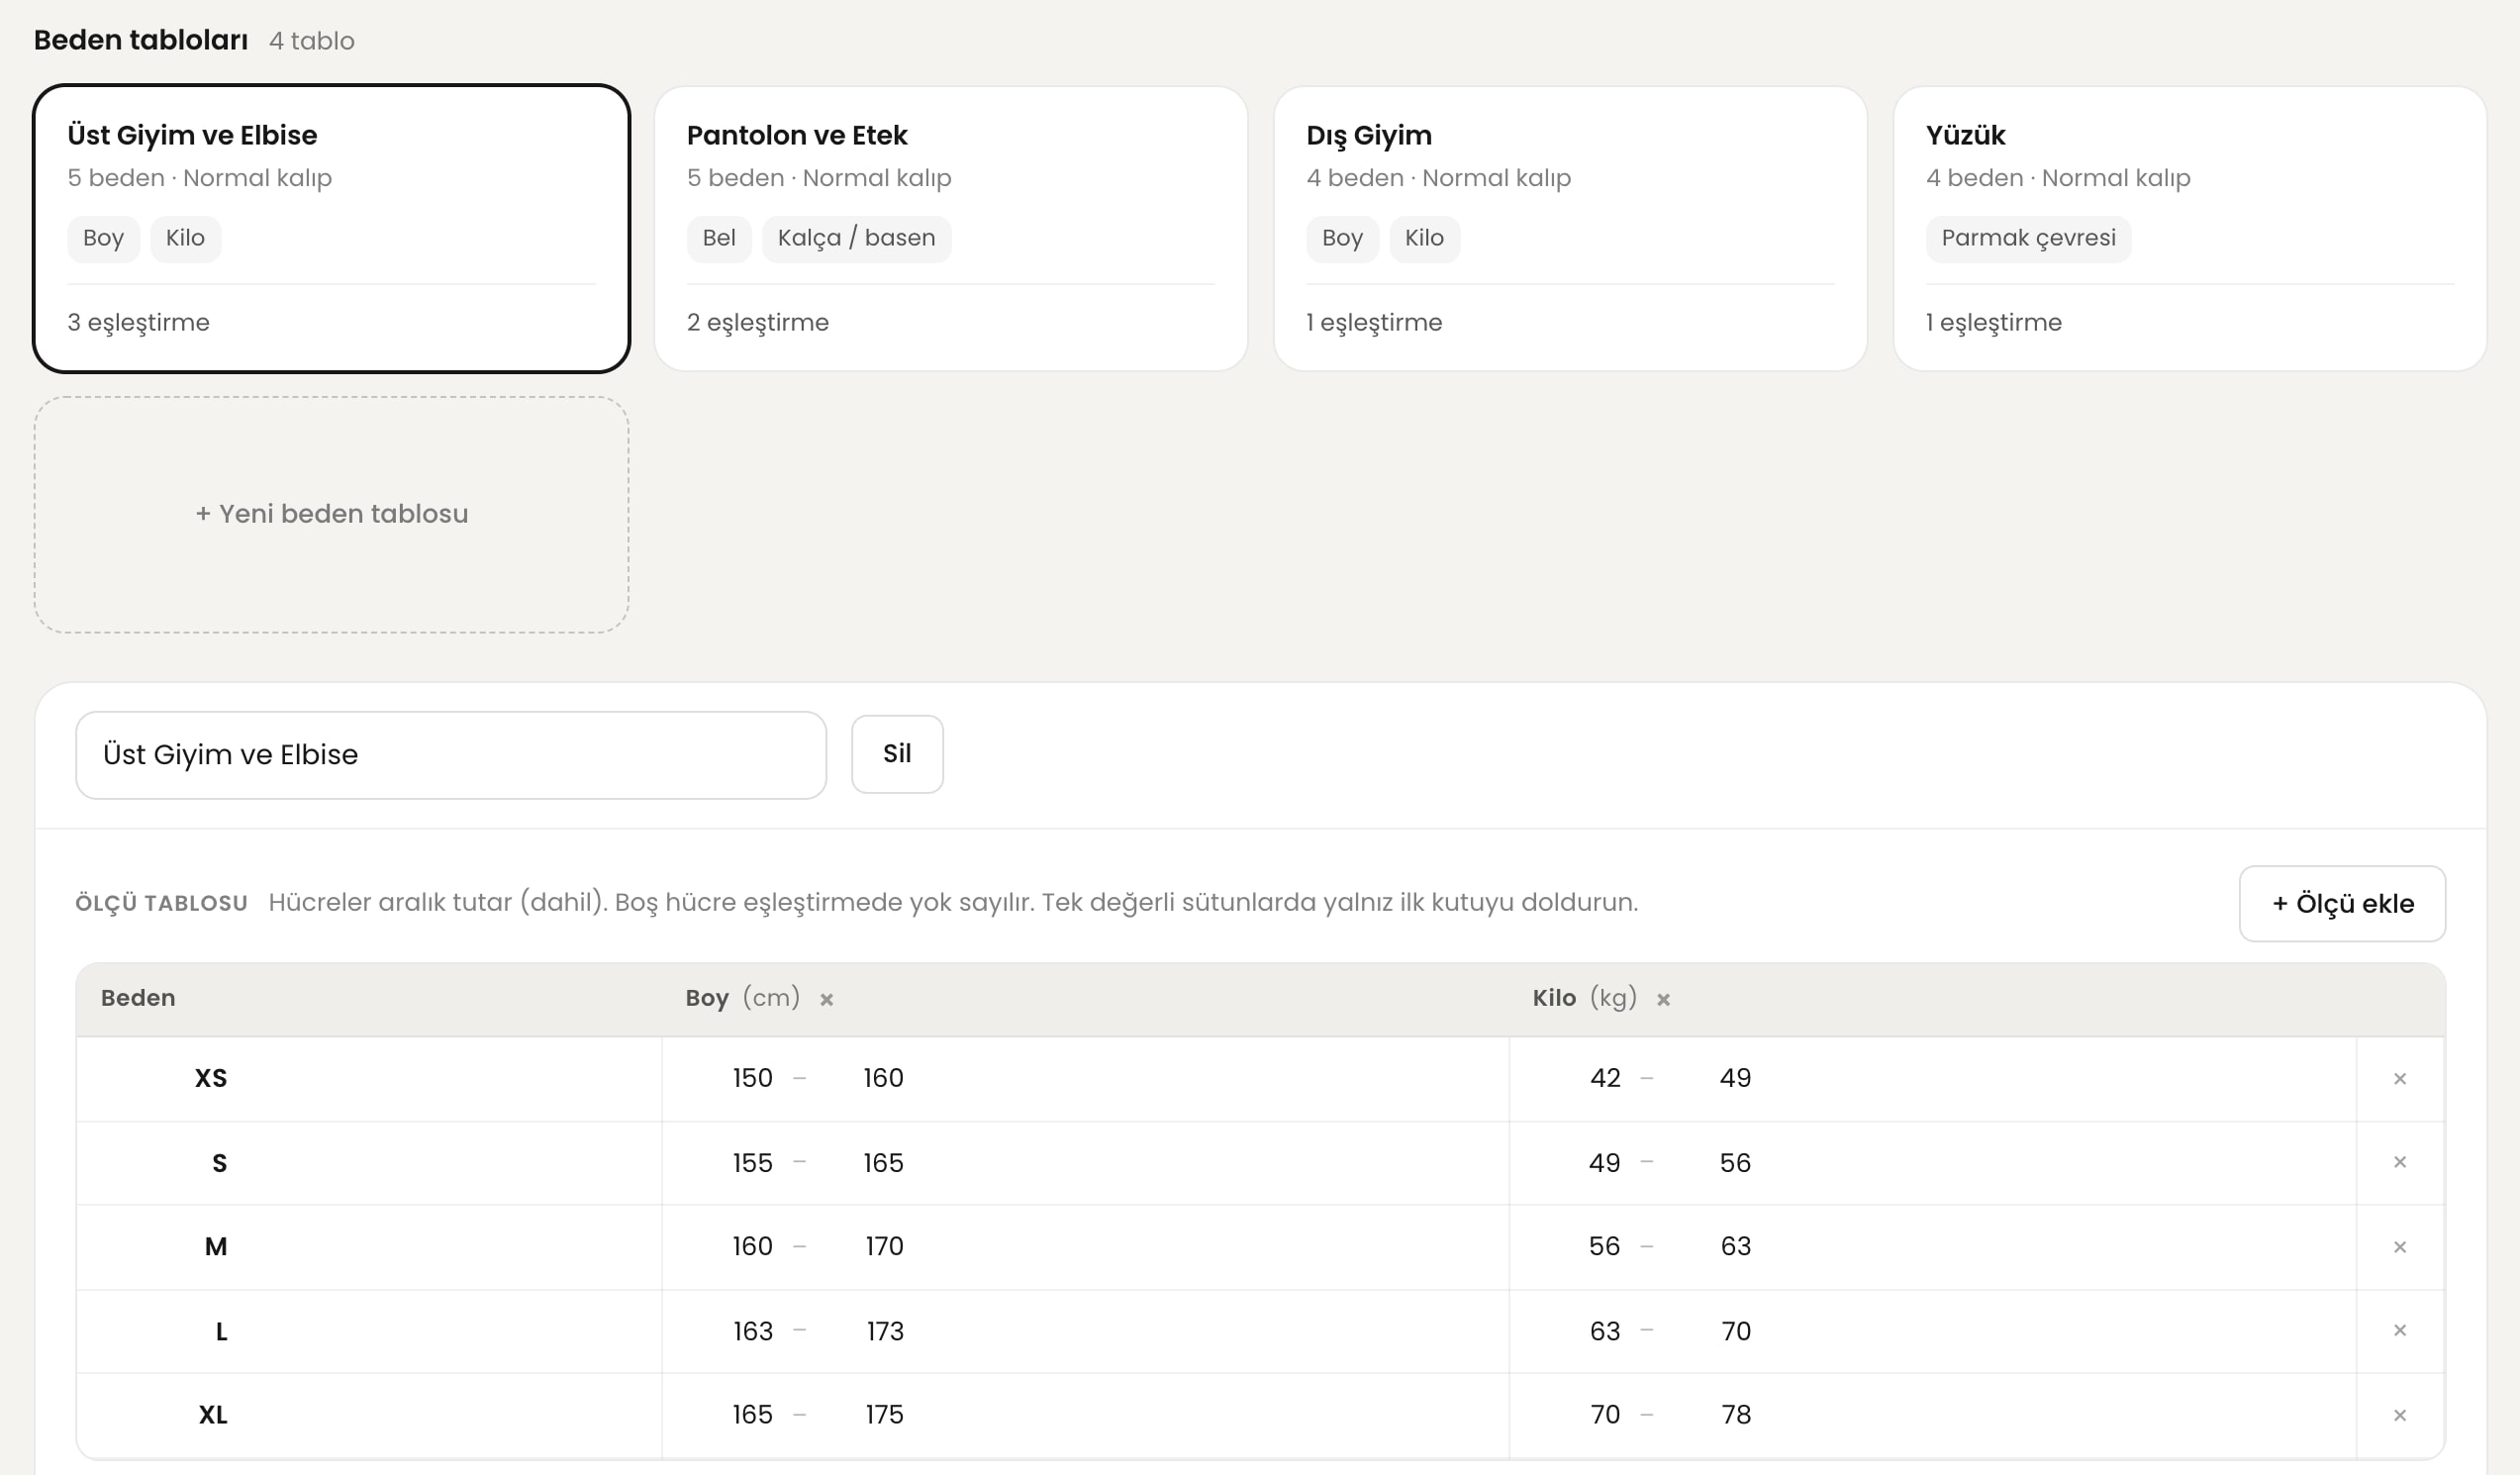Click the Kalça / basen tag on Pantolon card
Screen dimensions: 2520x1475
point(857,239)
